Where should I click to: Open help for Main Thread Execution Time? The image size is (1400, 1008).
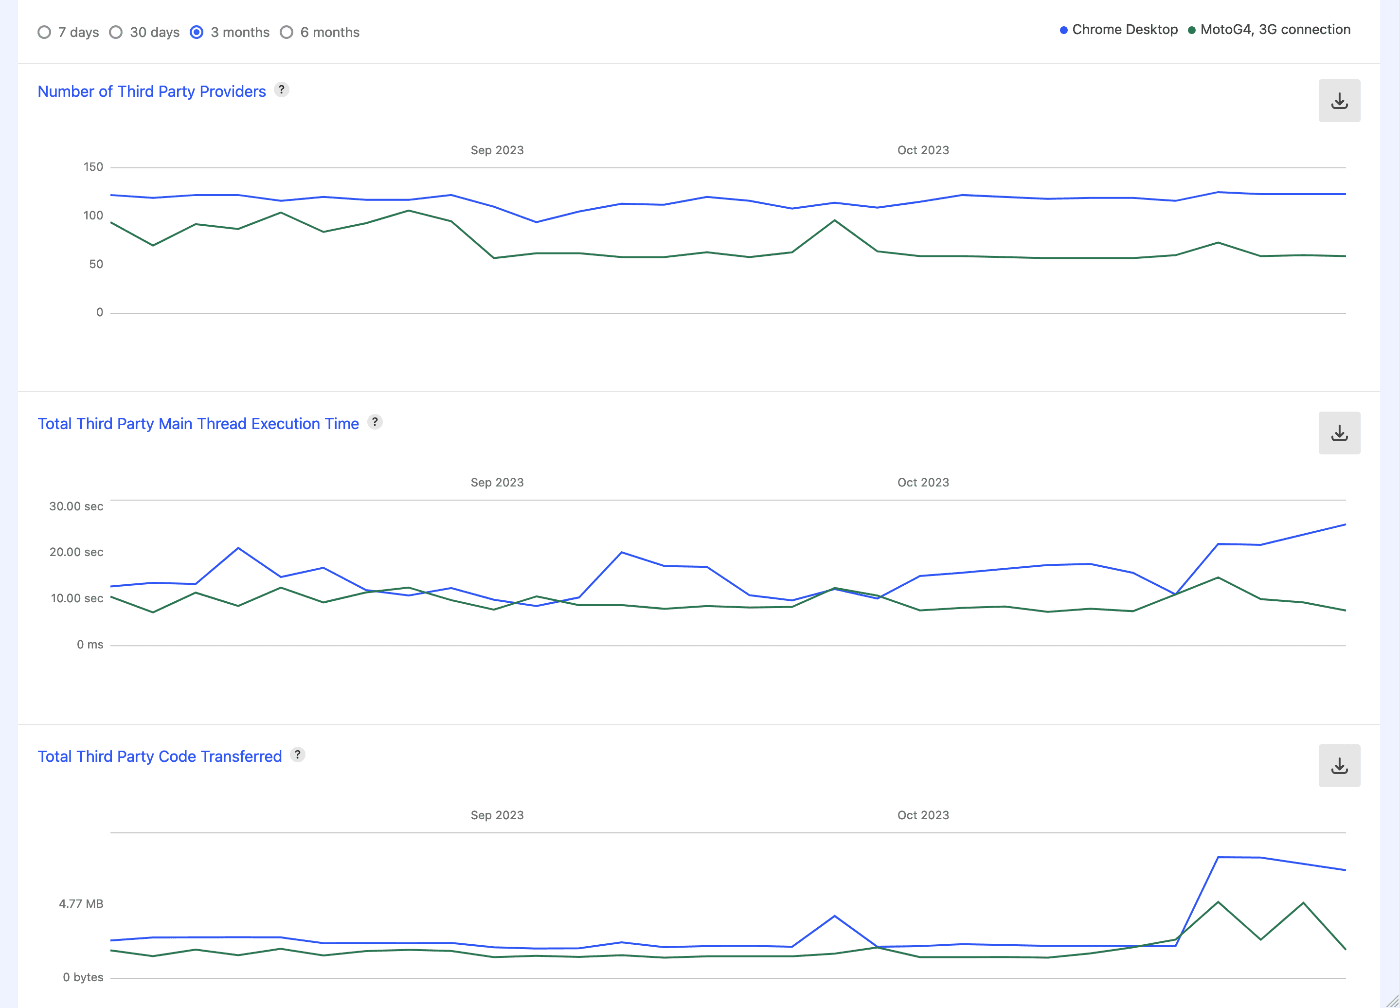point(375,422)
